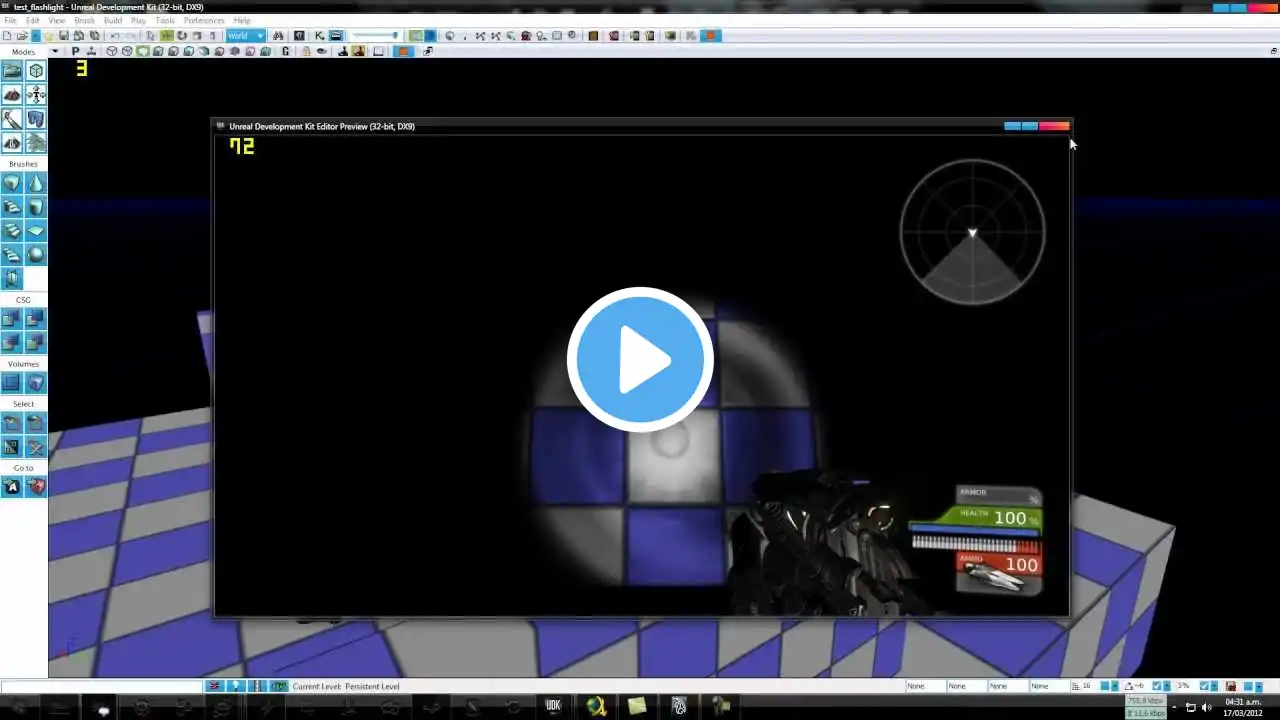Show selected actors only

12,423
